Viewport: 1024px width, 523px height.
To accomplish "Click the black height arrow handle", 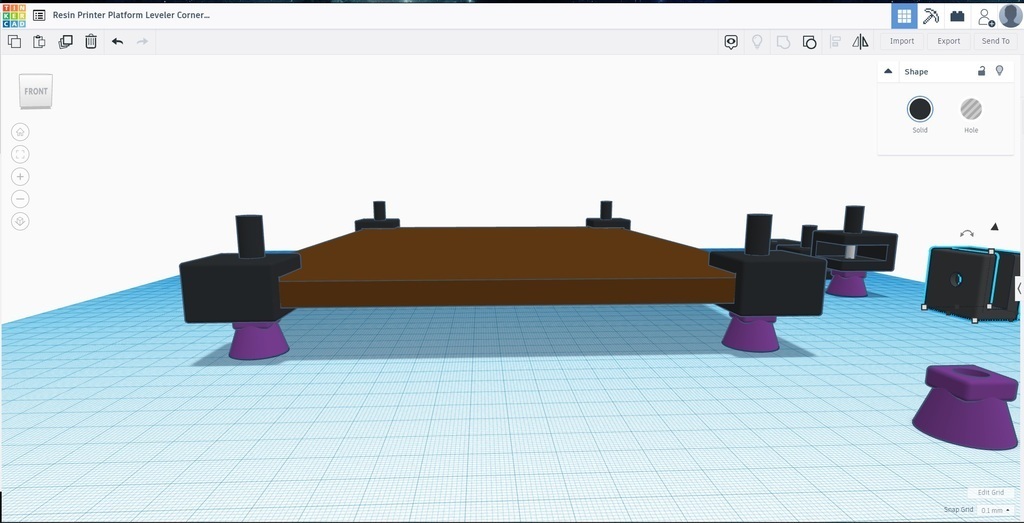I will (994, 227).
